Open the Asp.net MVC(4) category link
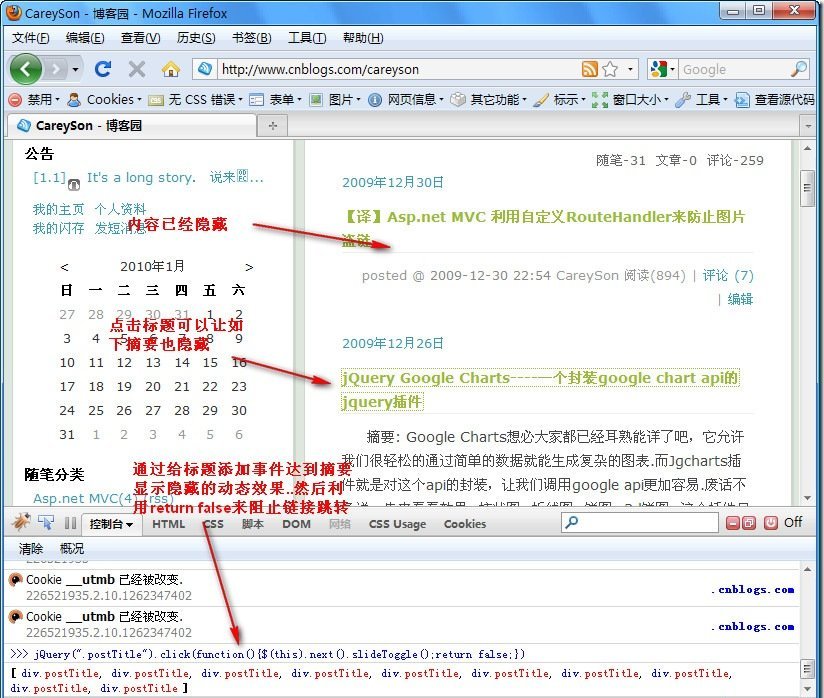 click(83, 498)
